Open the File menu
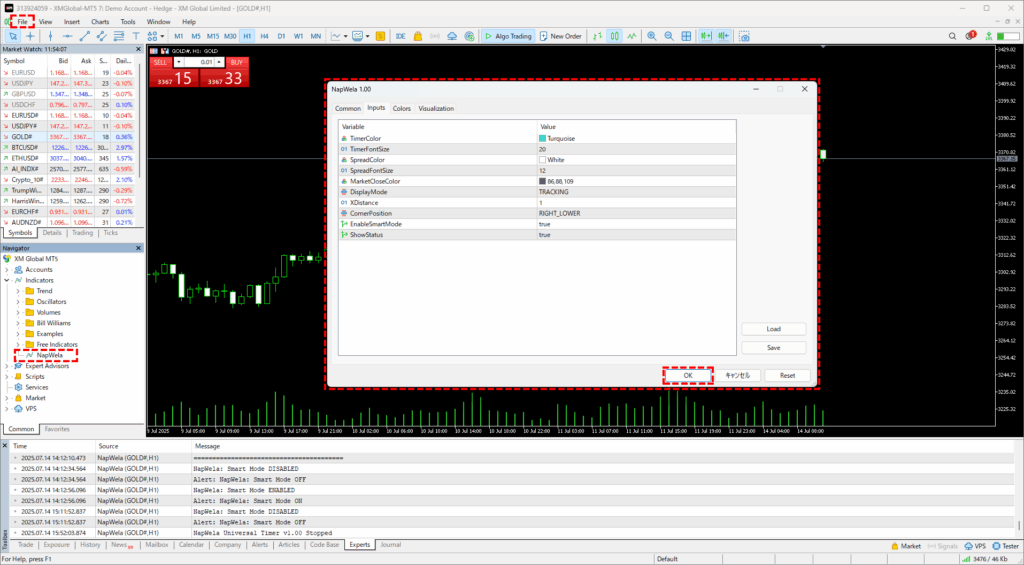Screen dimensions: 1024x565 (22, 22)
